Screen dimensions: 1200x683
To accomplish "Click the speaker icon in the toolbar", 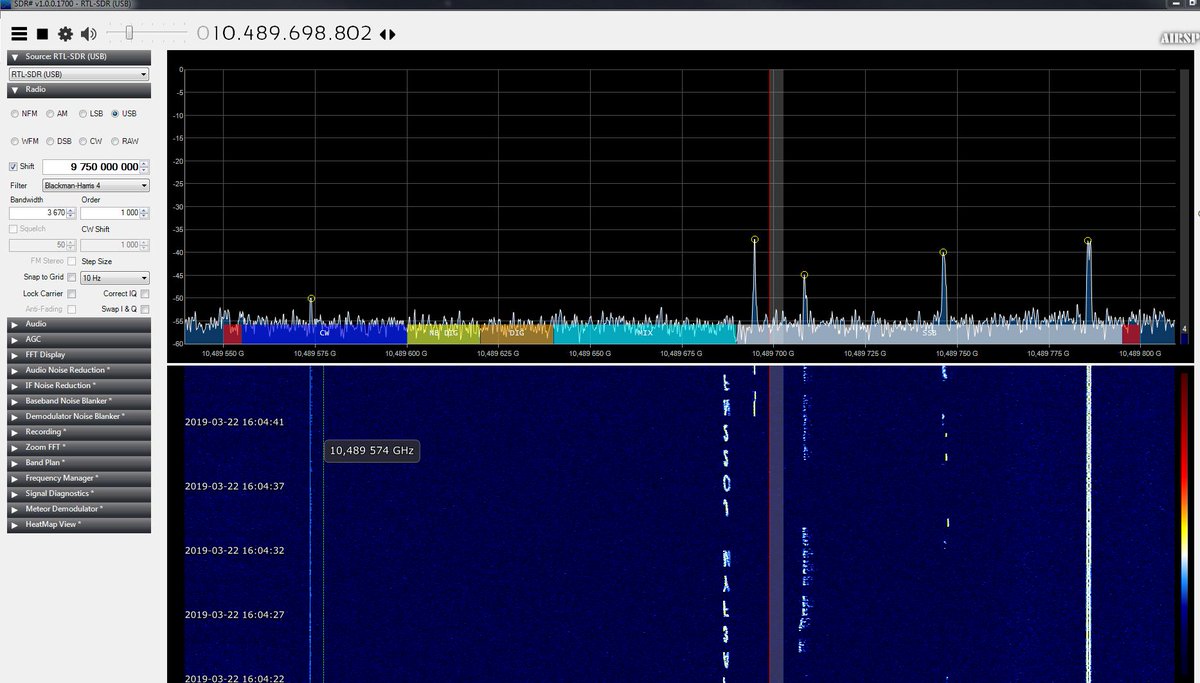I will 89,33.
